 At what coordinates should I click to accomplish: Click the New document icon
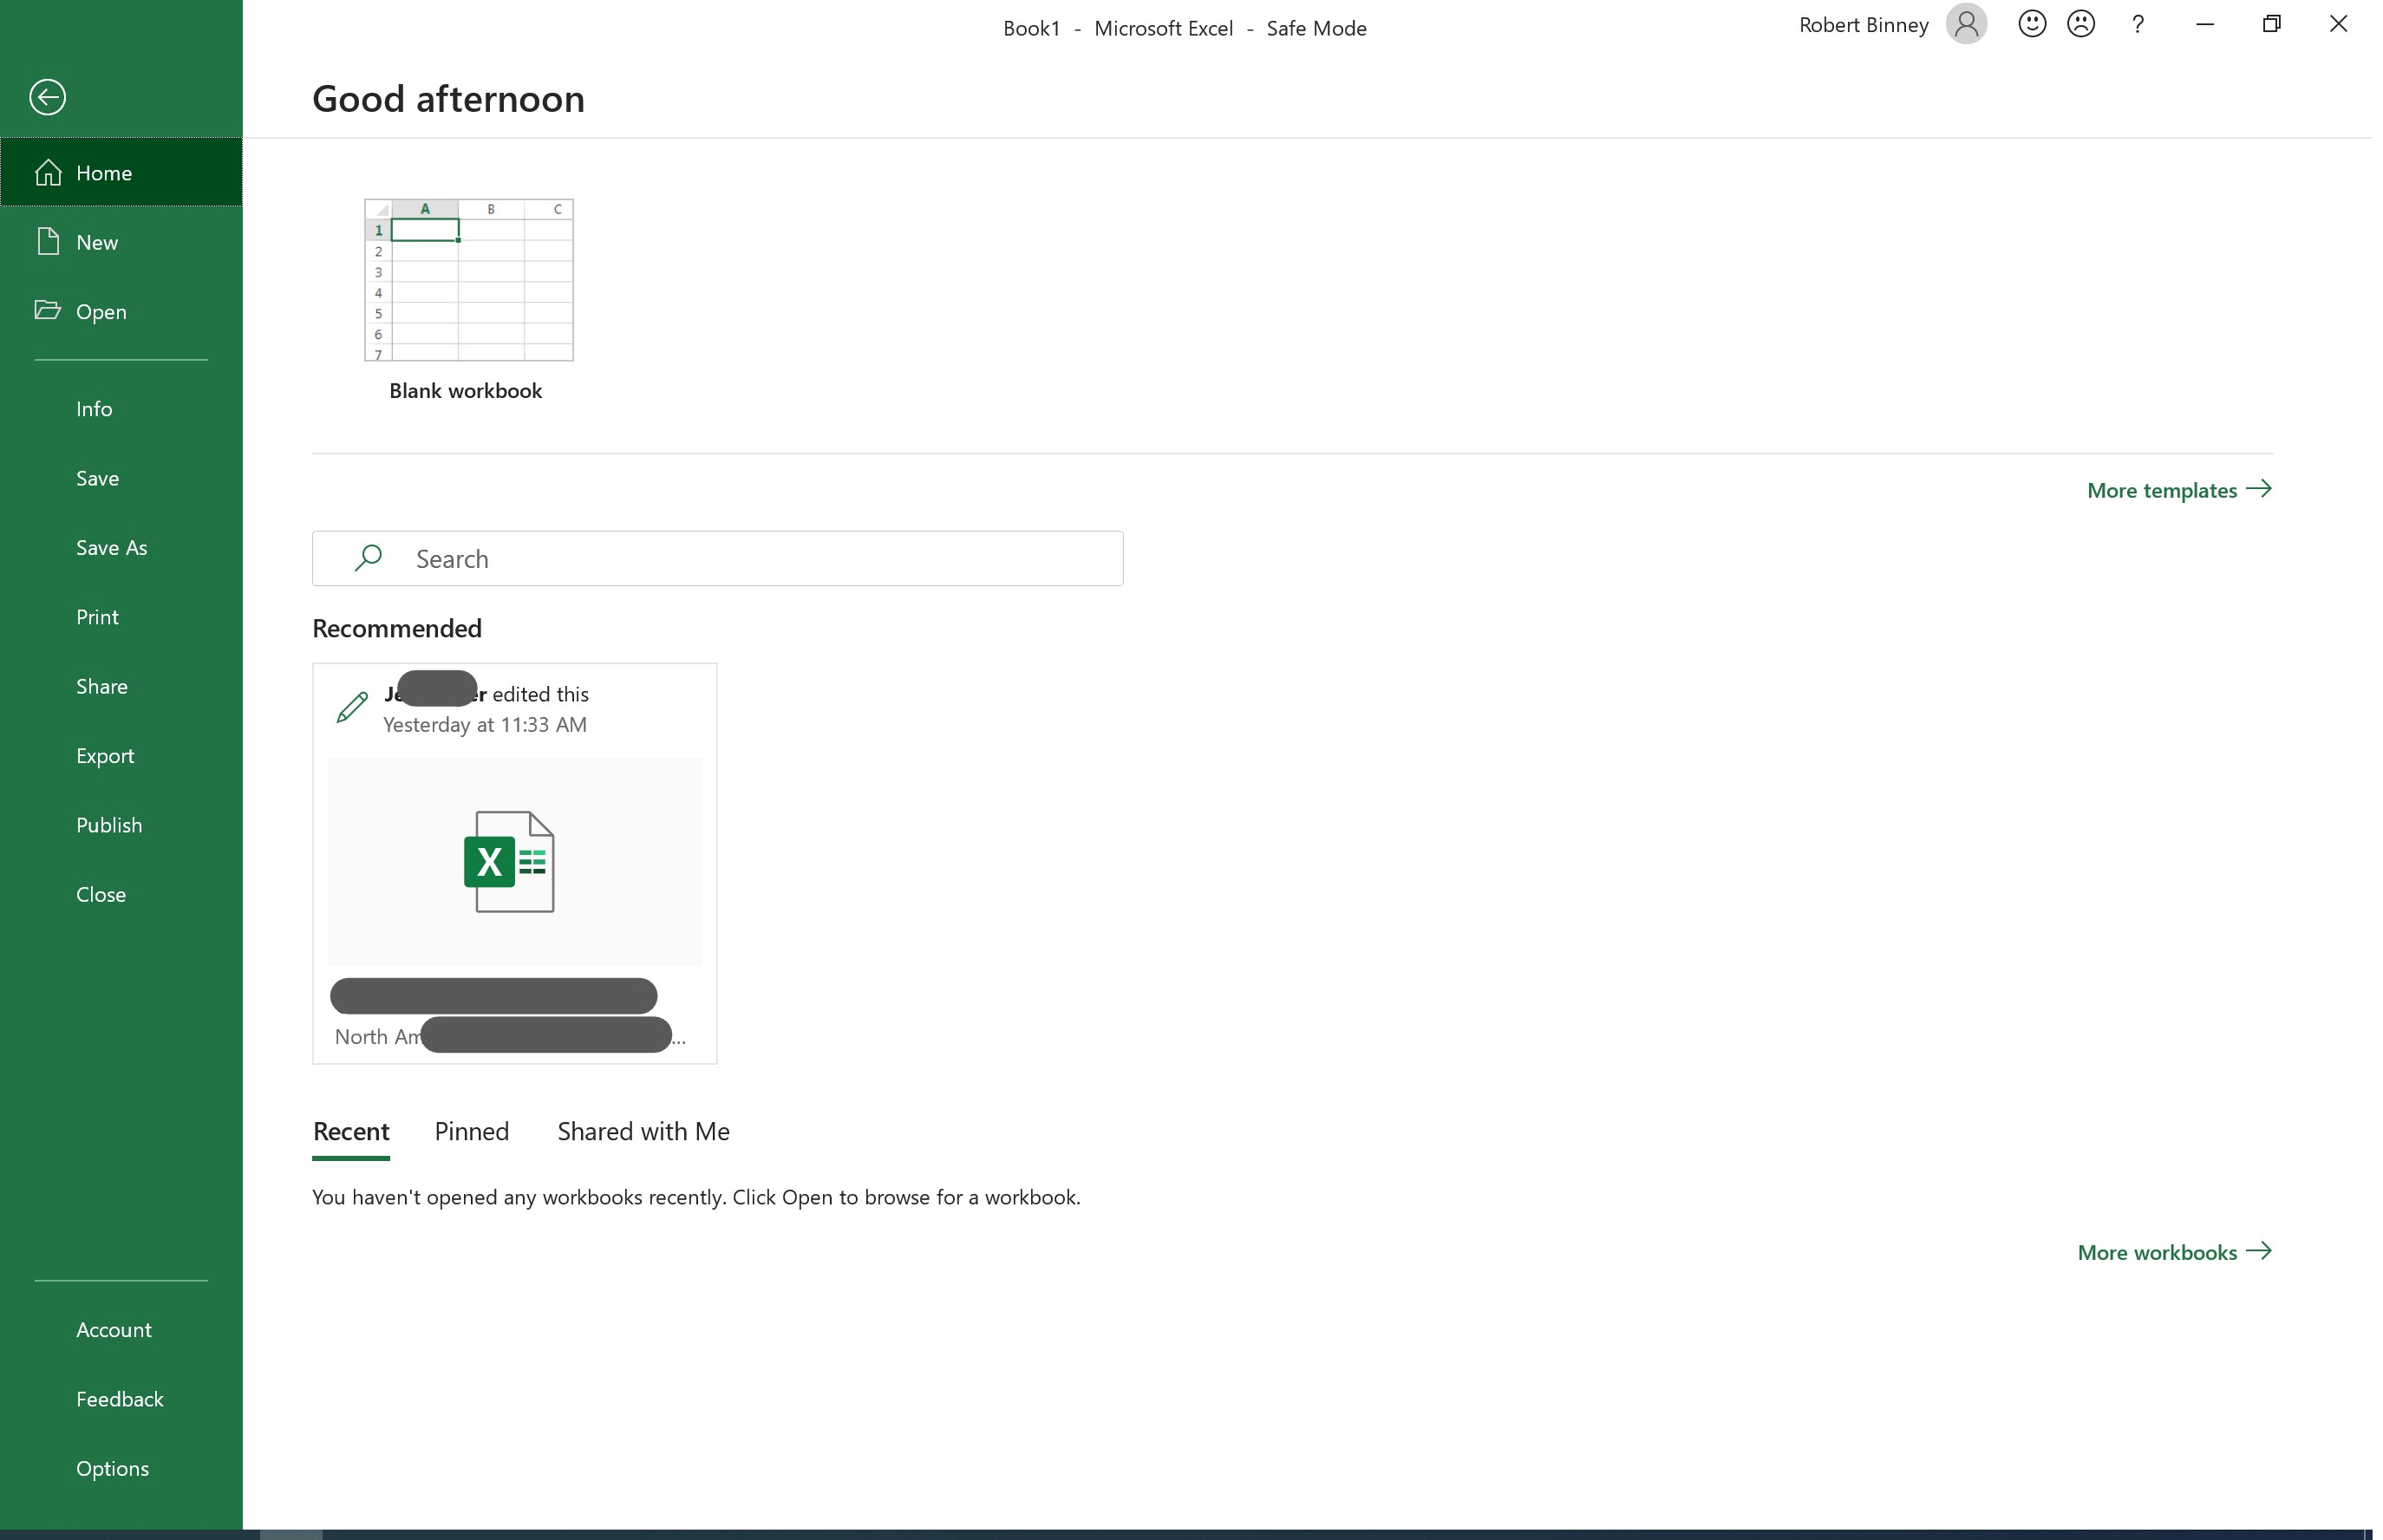(48, 242)
